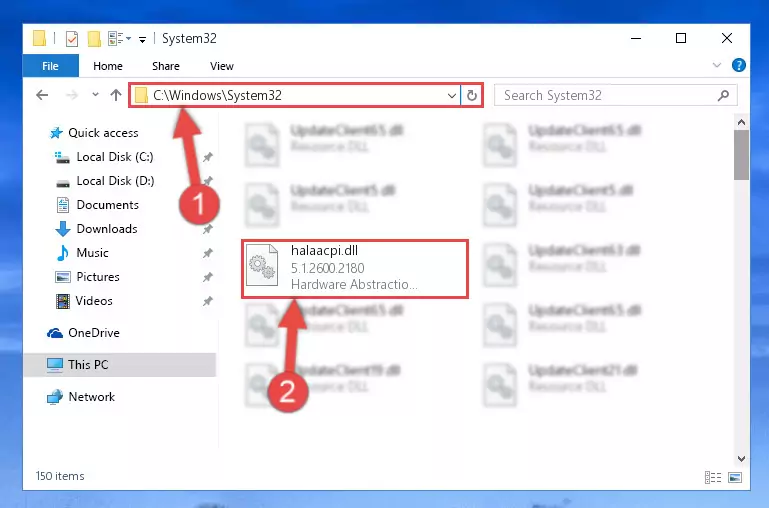Open Local Disk (C:) in sidebar

[115, 156]
